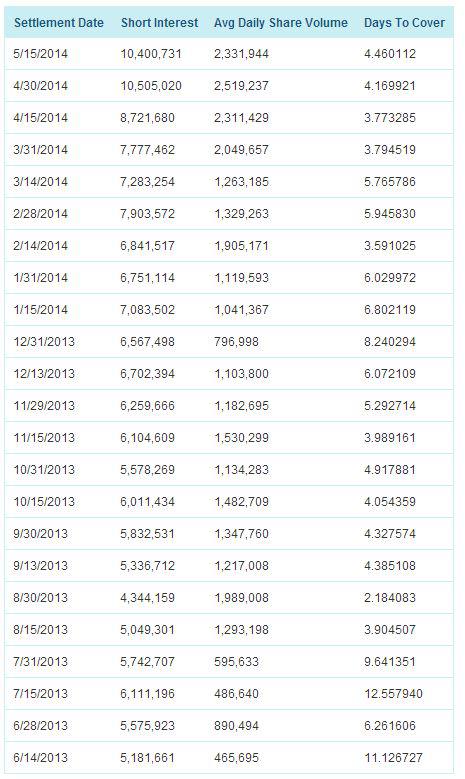Select the 10/15/2013 settlement date
The width and height of the screenshot is (465, 779).
44,502
